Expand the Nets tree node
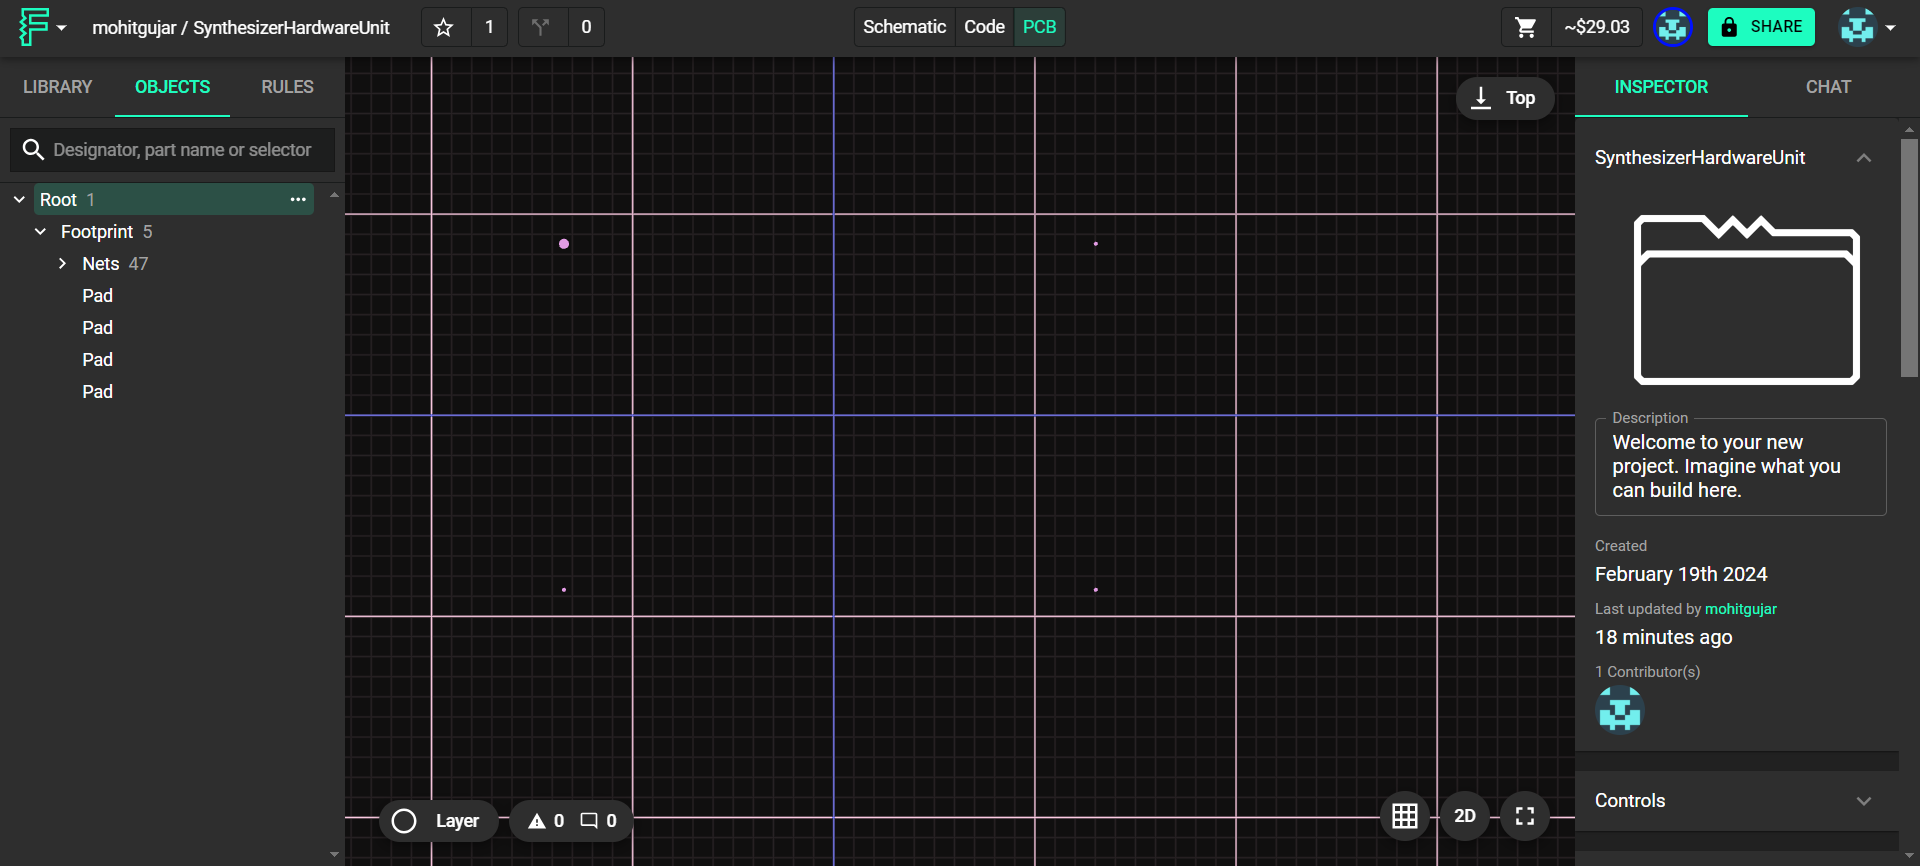The image size is (1920, 866). [x=62, y=264]
